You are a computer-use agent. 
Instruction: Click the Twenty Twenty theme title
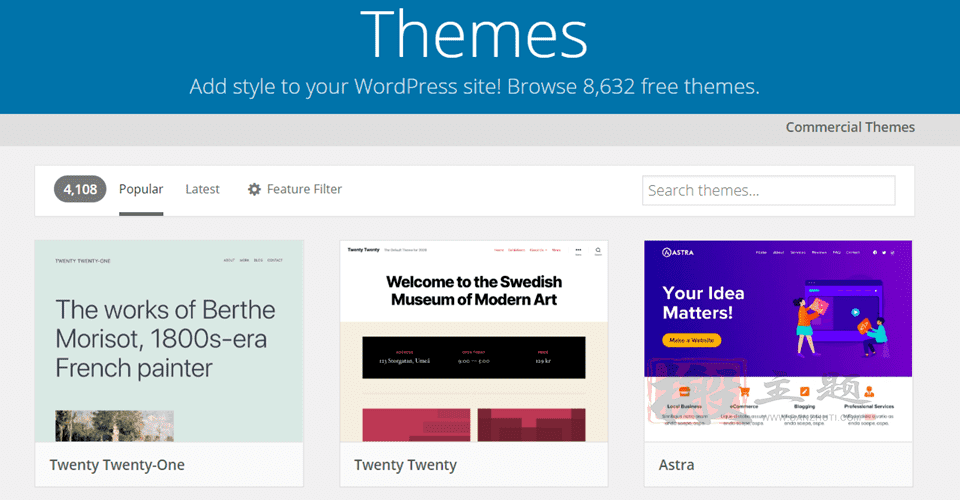click(x=405, y=465)
